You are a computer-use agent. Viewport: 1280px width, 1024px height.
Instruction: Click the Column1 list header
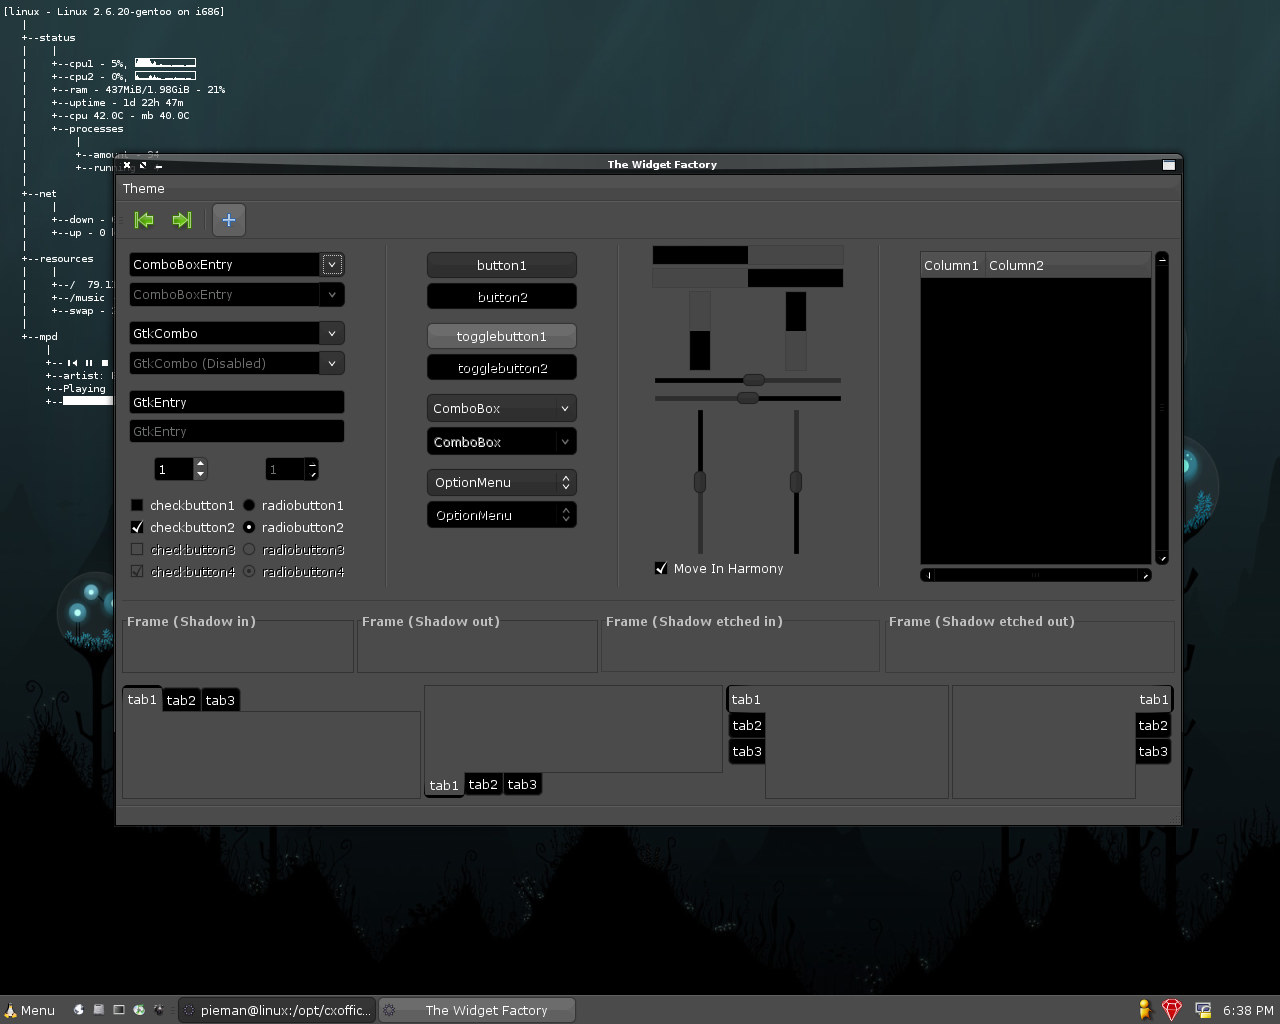tap(952, 265)
